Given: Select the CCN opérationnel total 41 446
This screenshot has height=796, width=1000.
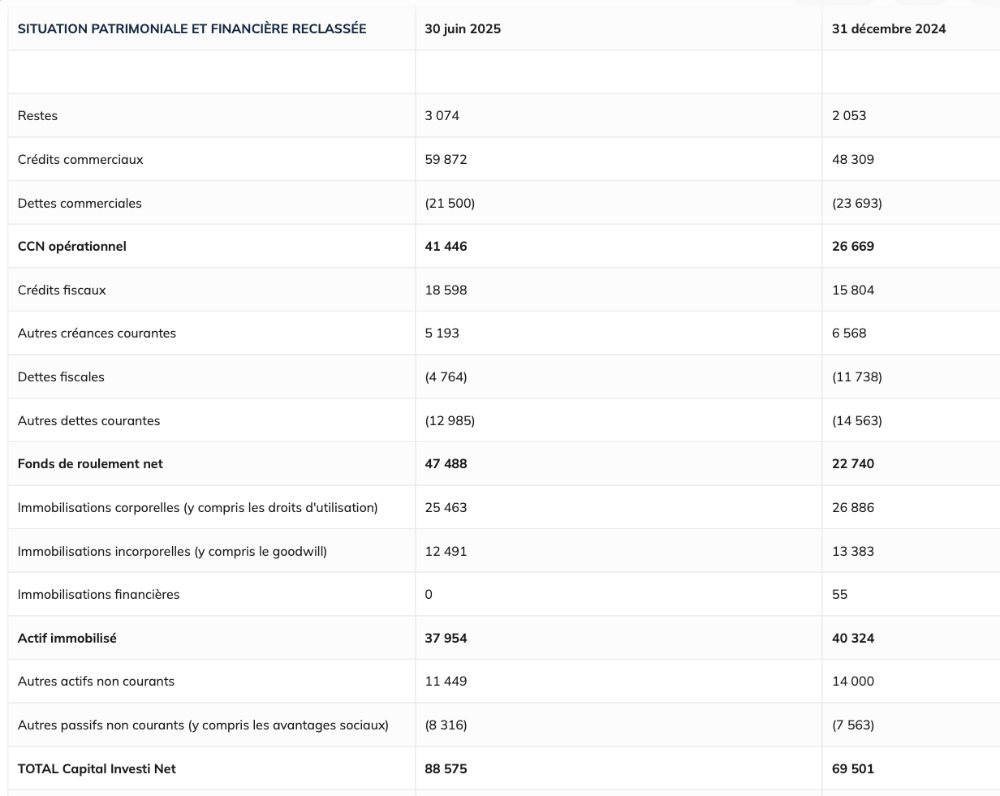Looking at the screenshot, I should click(446, 246).
